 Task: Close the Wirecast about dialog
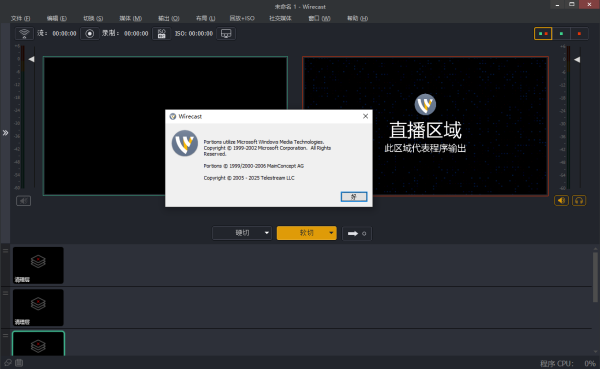[x=365, y=116]
